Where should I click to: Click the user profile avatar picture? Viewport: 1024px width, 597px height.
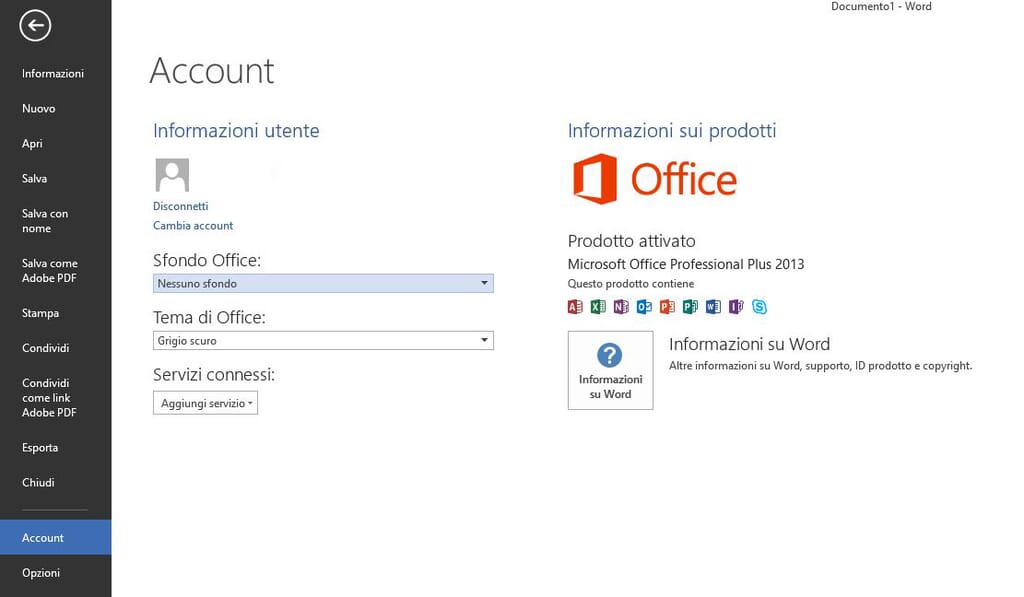[172, 175]
